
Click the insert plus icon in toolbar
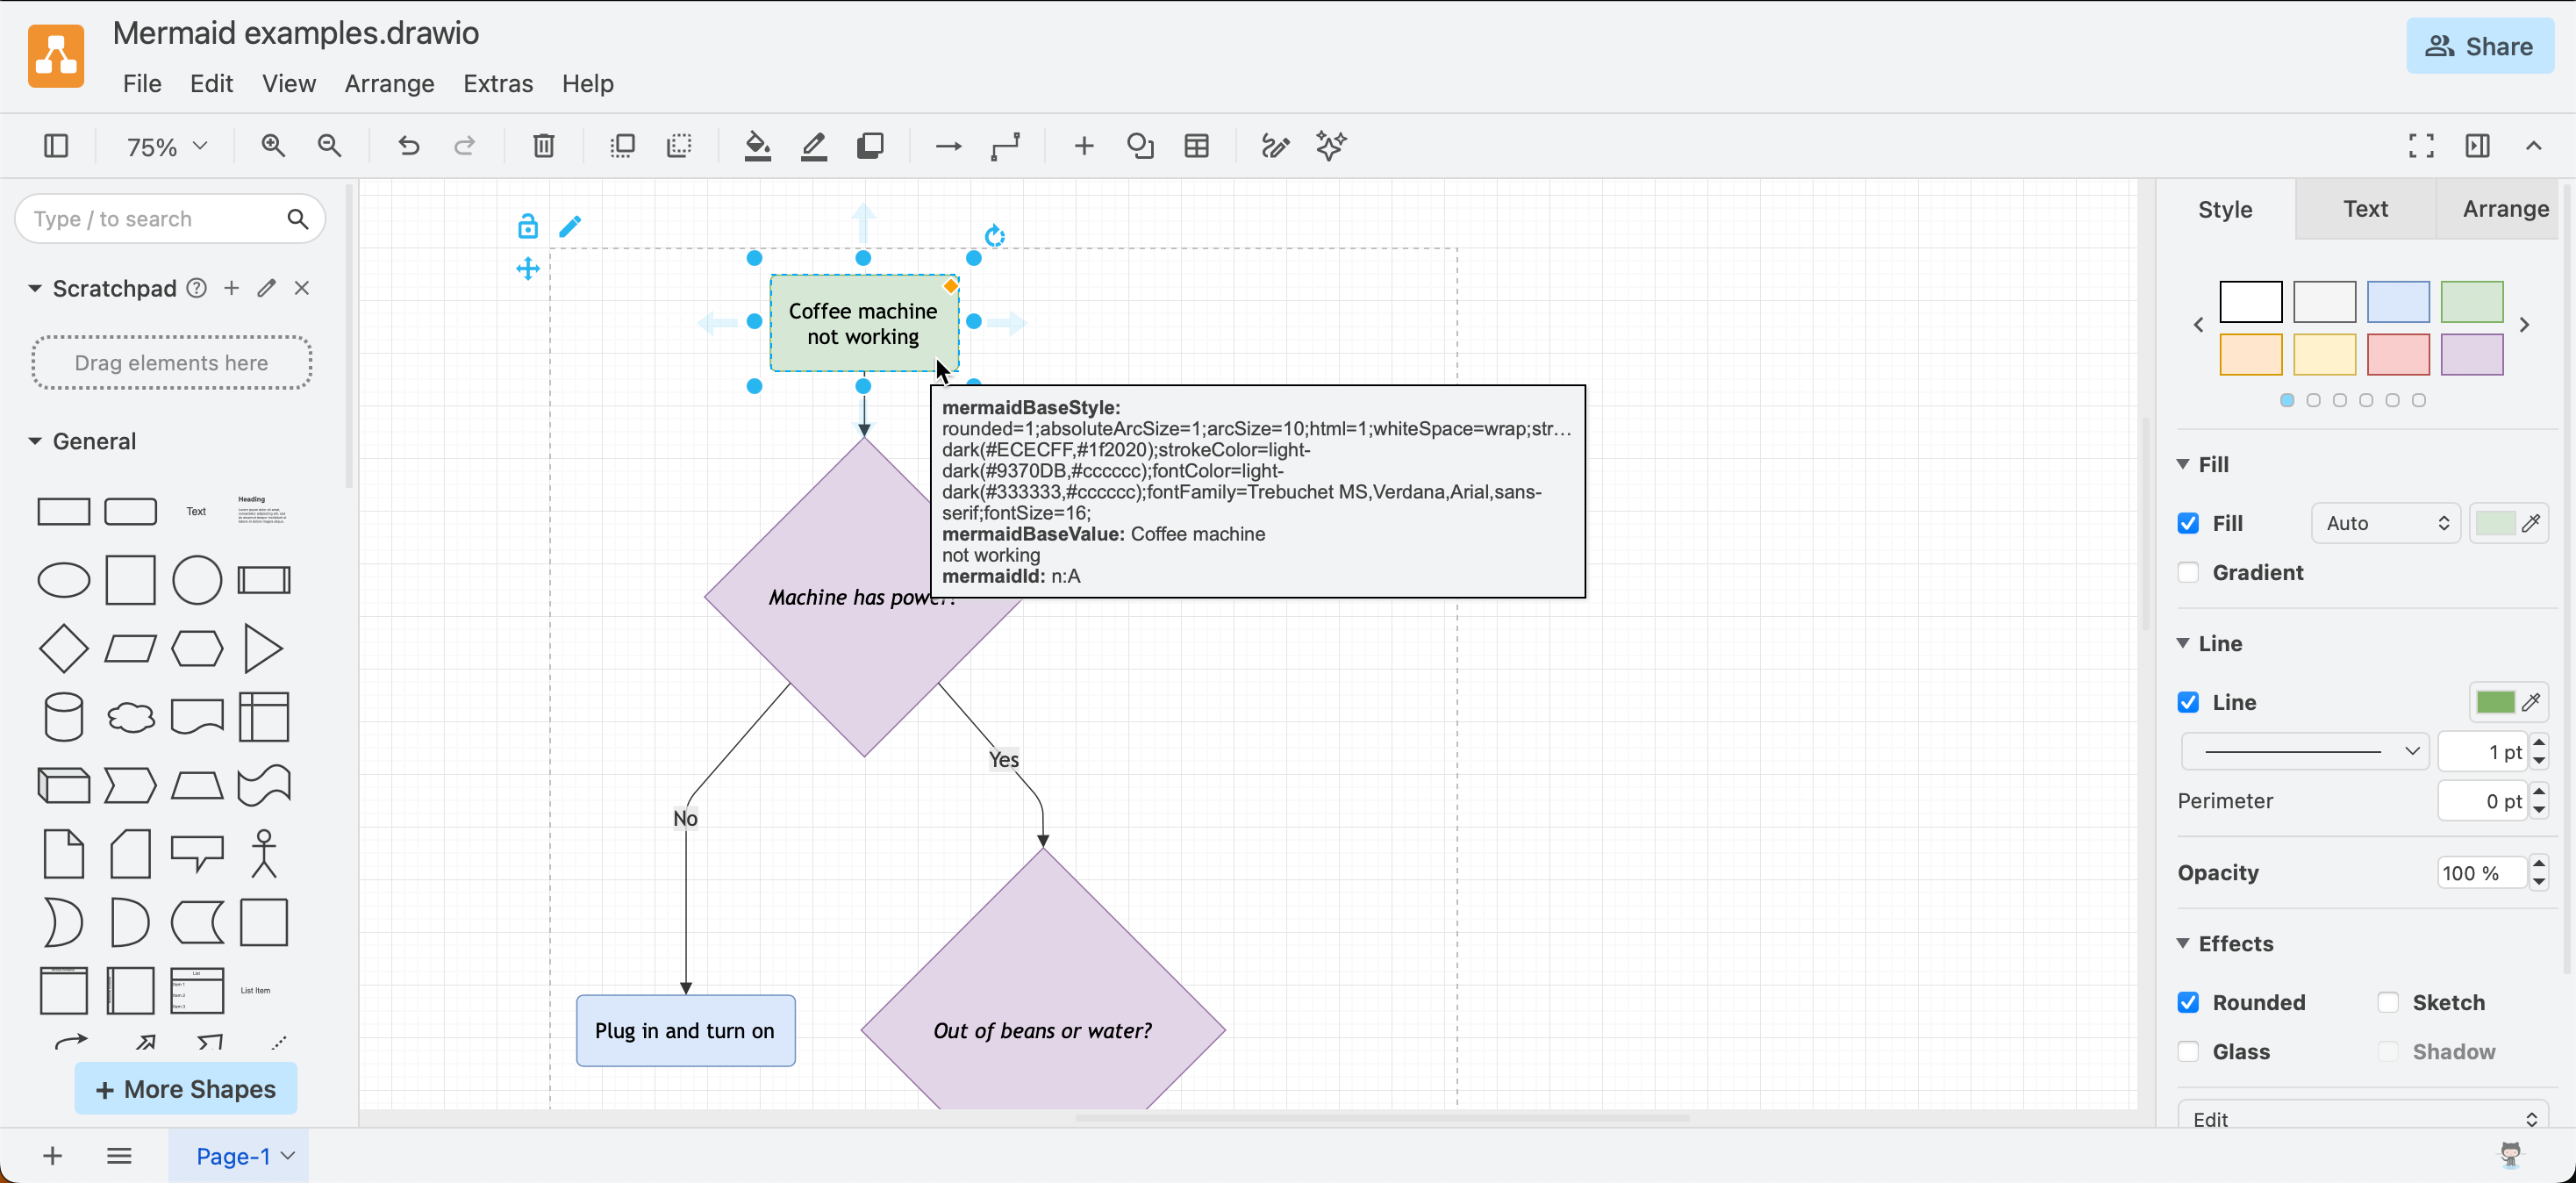tap(1083, 146)
